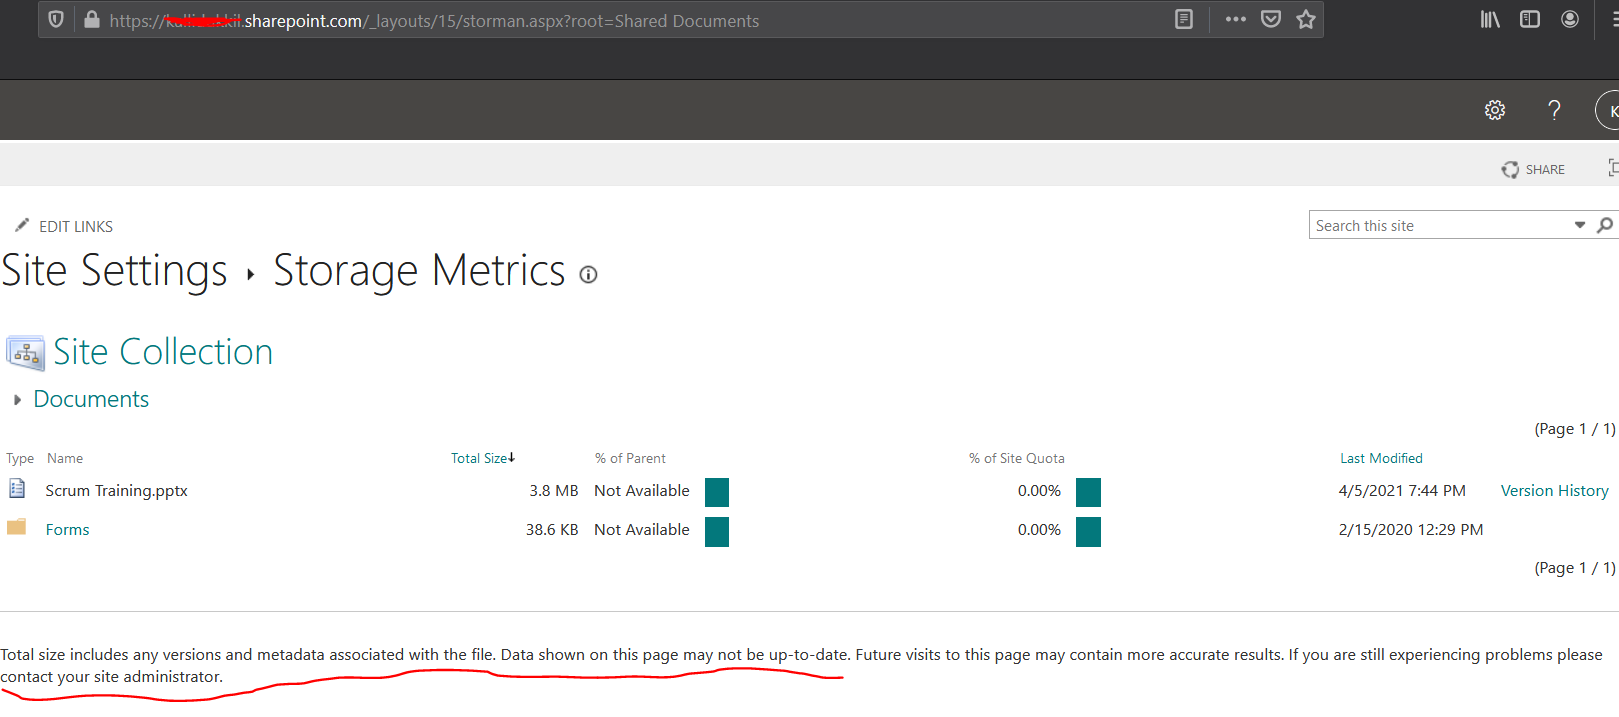Click 2/15/2020 12:29 PM modified date

pos(1411,530)
